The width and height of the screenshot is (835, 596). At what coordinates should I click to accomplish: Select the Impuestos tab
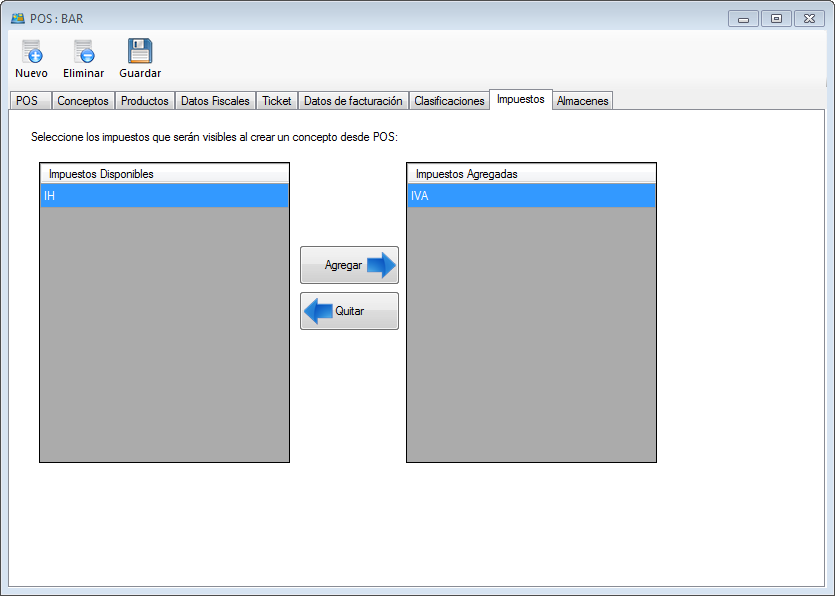(x=520, y=100)
